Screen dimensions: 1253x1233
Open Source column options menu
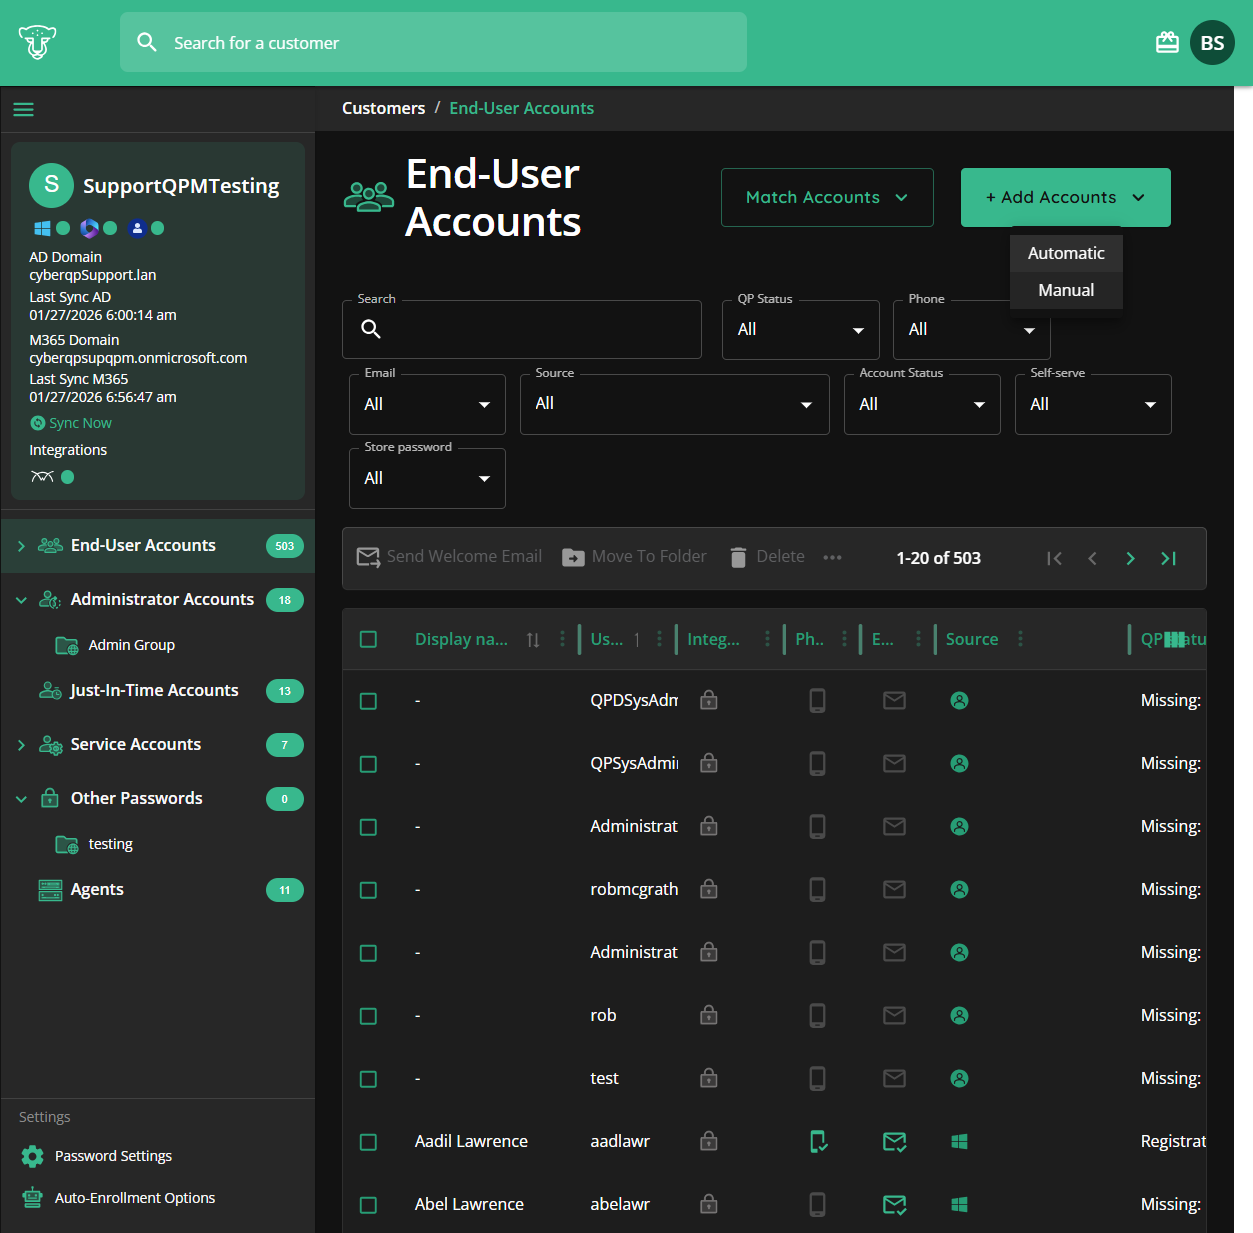[1020, 639]
